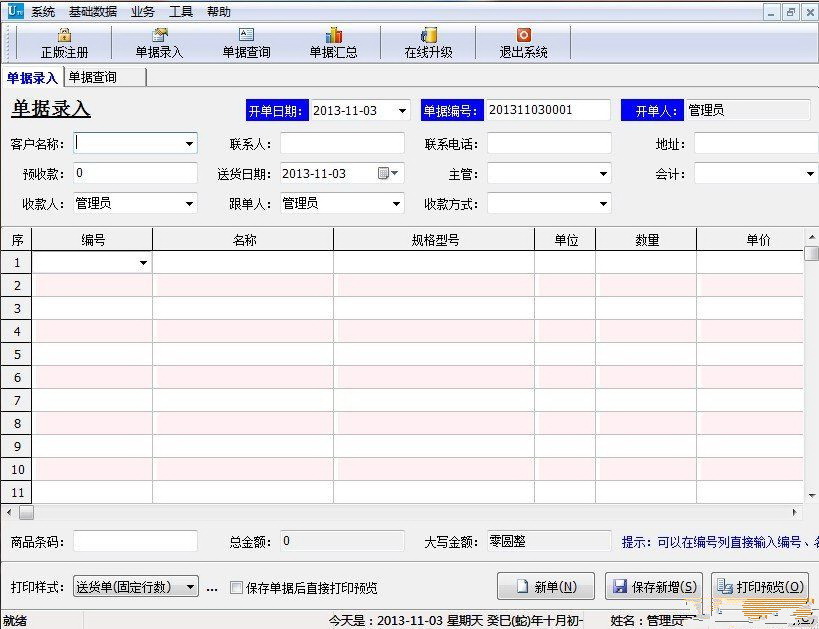Focus the 商品条码 input field

tap(135, 541)
